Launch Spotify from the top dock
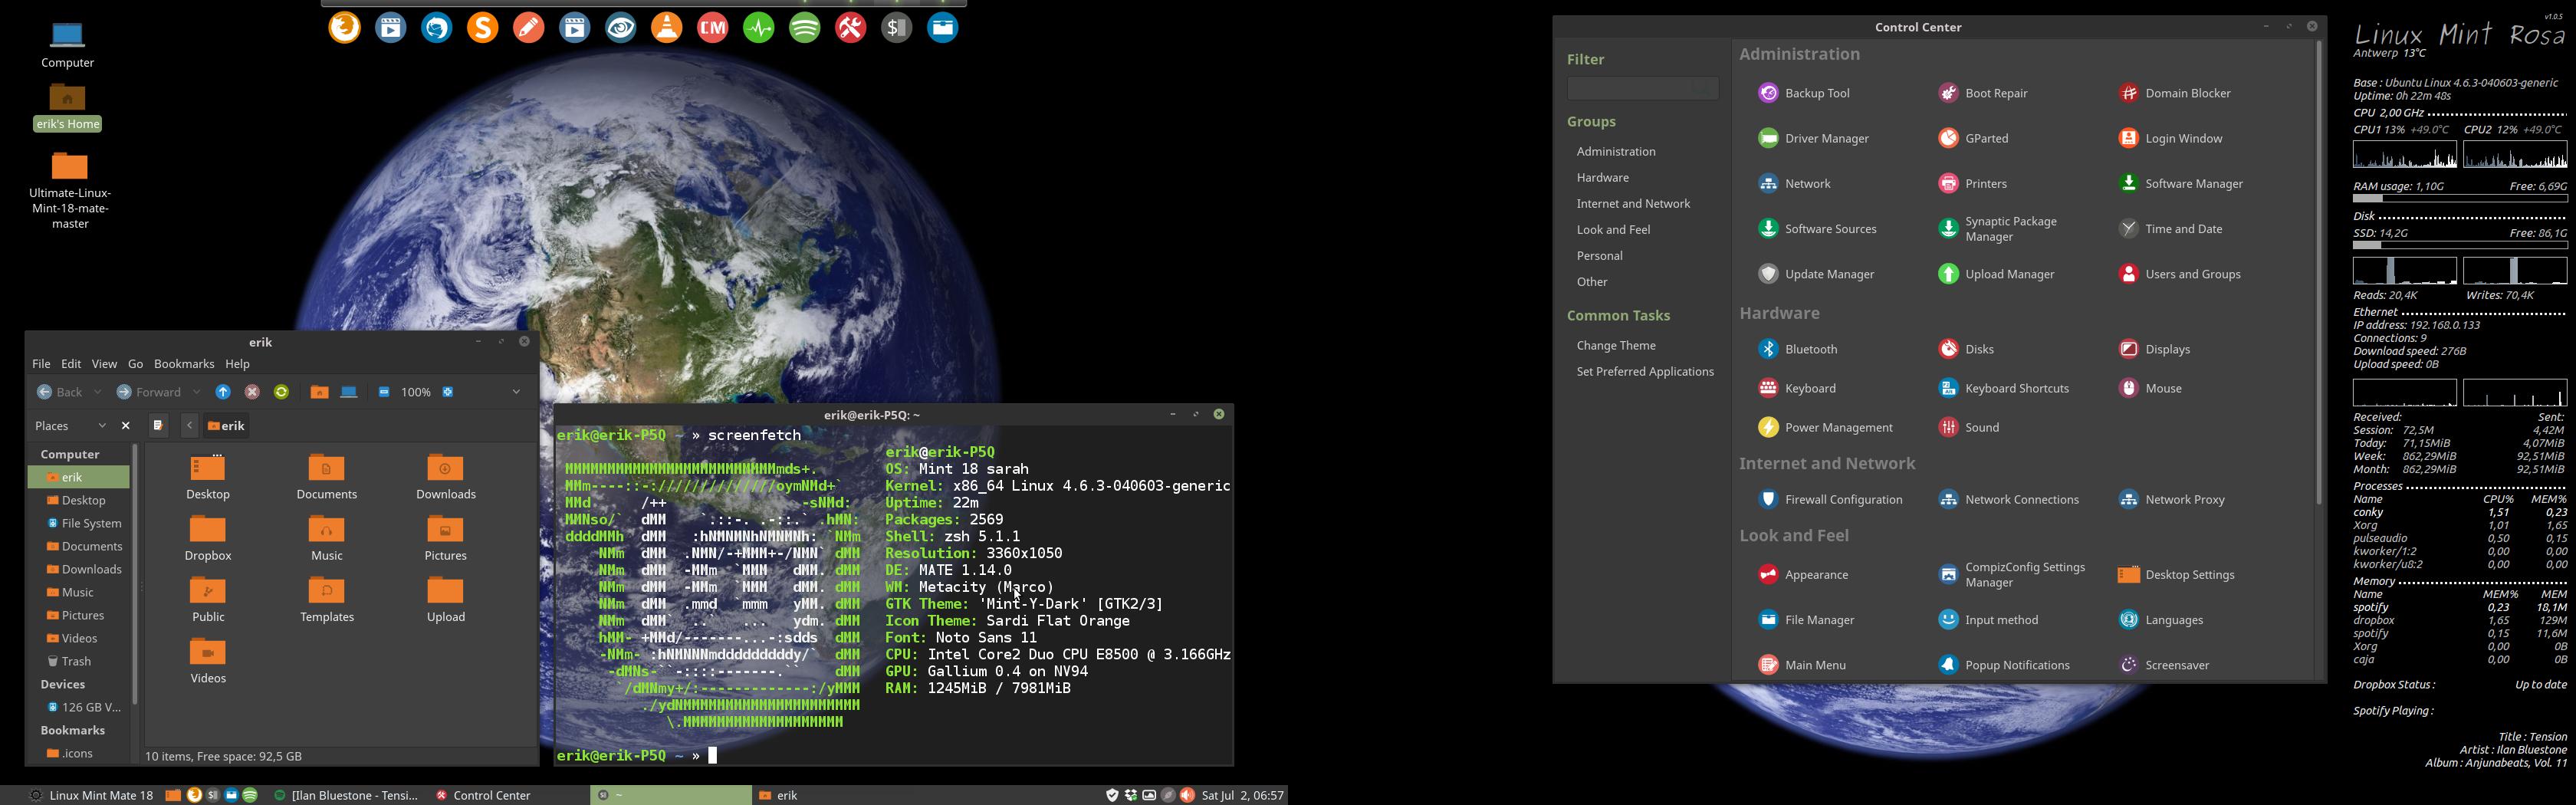 tap(804, 28)
